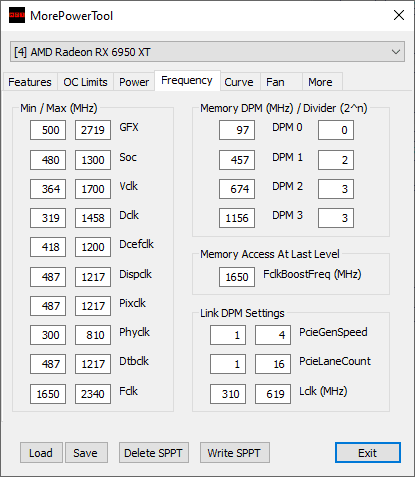This screenshot has height=477, width=416.
Task: Click the DPM 3 memory frequency field
Action: coord(237,218)
